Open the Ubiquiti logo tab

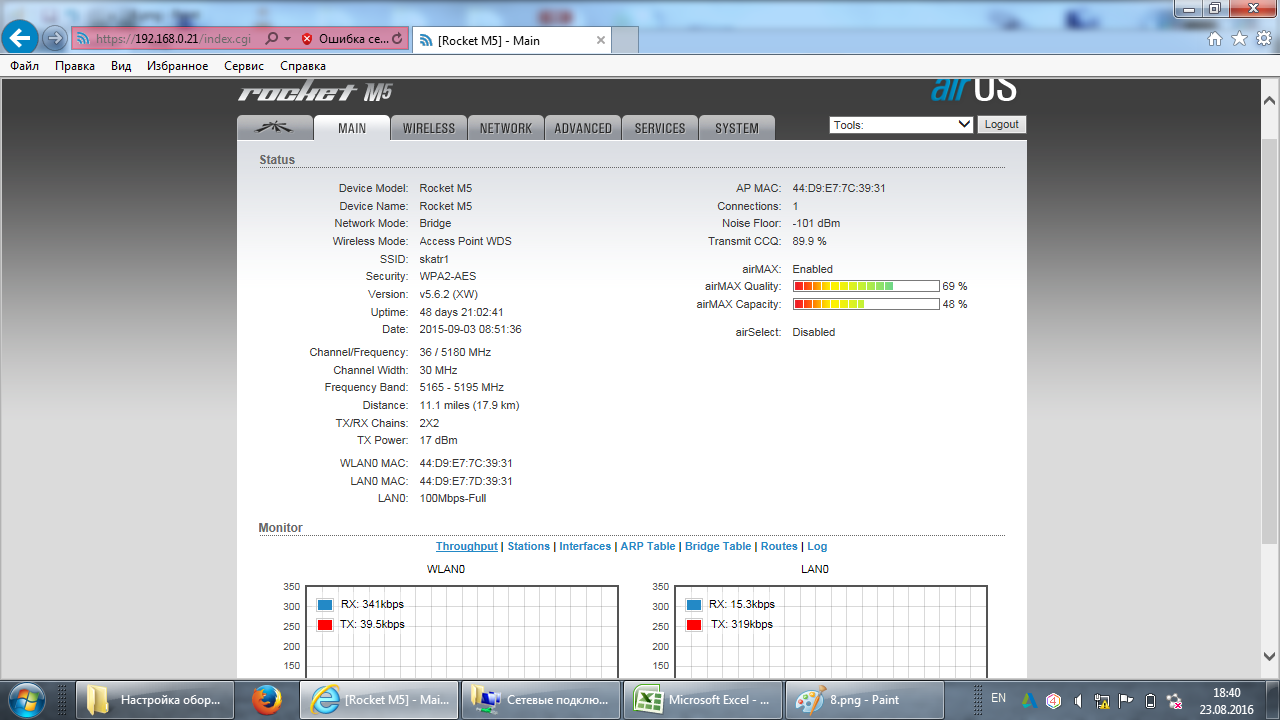tap(274, 128)
